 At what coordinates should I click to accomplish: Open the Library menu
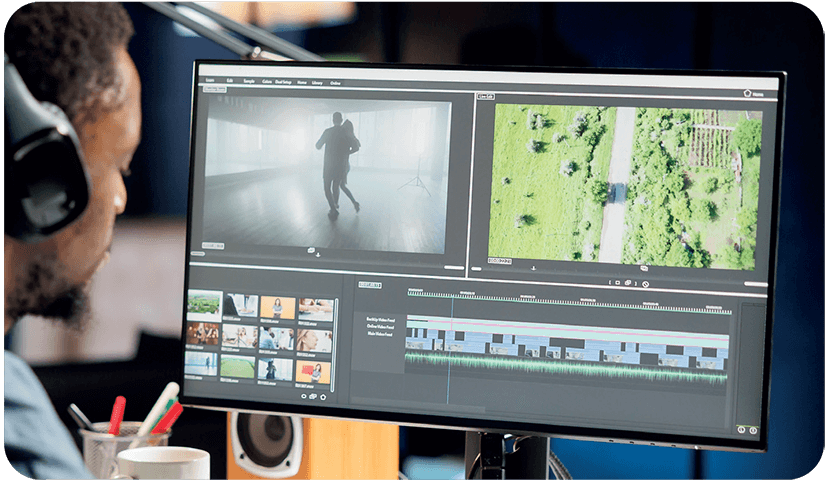pyautogui.click(x=317, y=83)
